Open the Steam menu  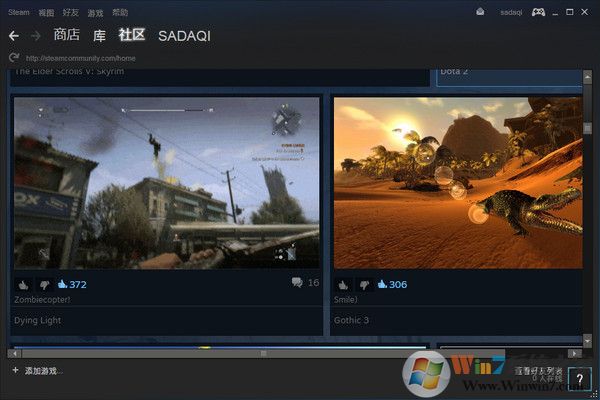tap(18, 12)
